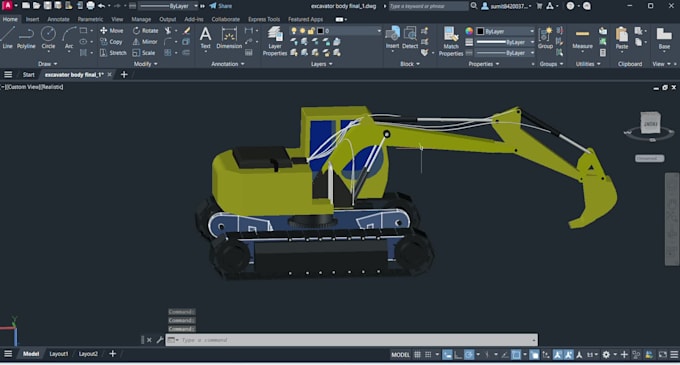This screenshot has height=365, width=680.
Task: Go to the Start file tab
Action: [x=29, y=75]
